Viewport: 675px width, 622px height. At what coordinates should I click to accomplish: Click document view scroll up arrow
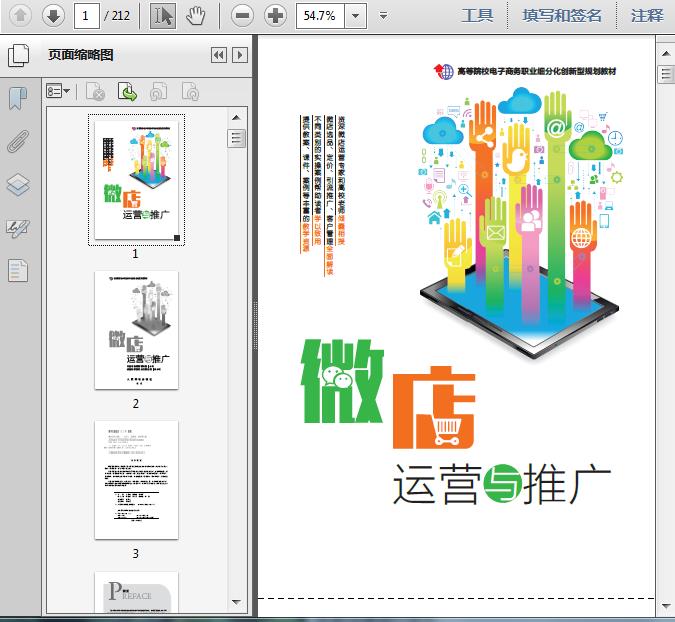(x=666, y=54)
